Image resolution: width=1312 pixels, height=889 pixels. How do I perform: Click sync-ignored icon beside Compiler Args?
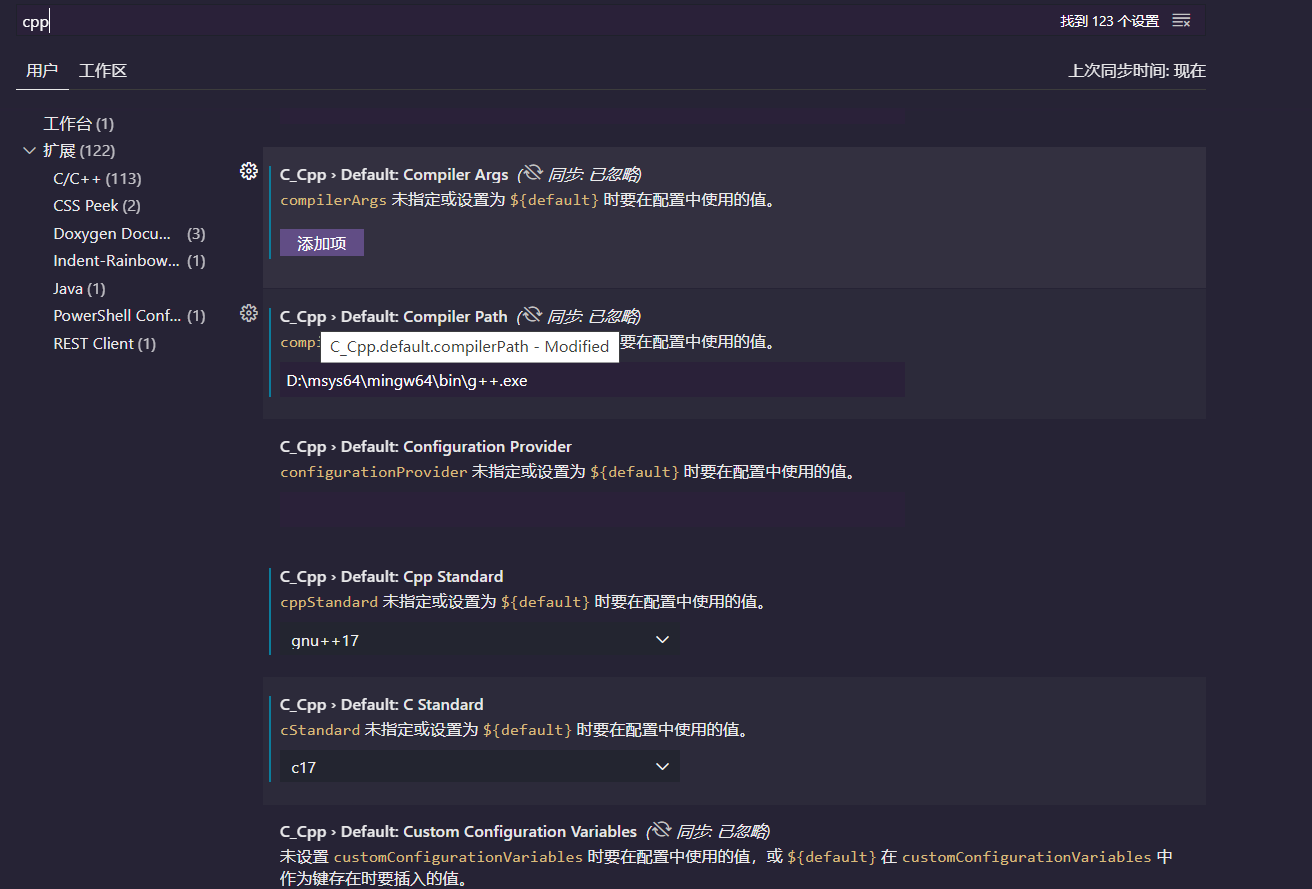[532, 174]
